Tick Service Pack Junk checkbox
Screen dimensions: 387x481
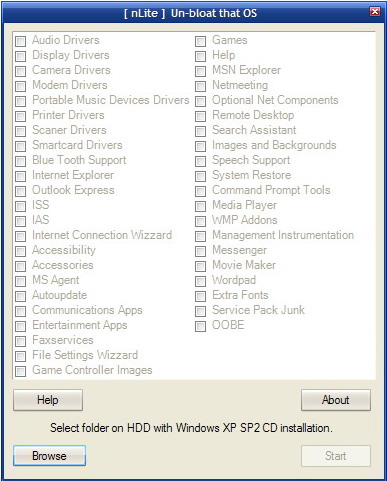(x=200, y=311)
